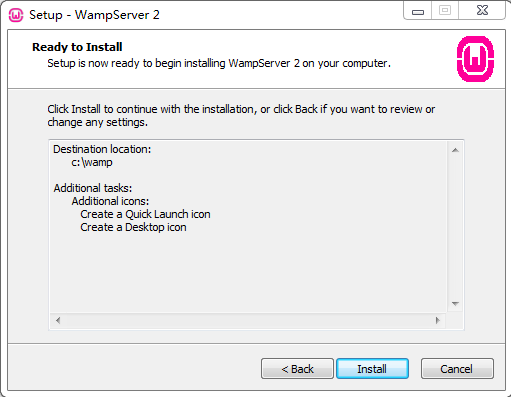The image size is (511, 397).
Task: Close the setup window
Action: (482, 11)
